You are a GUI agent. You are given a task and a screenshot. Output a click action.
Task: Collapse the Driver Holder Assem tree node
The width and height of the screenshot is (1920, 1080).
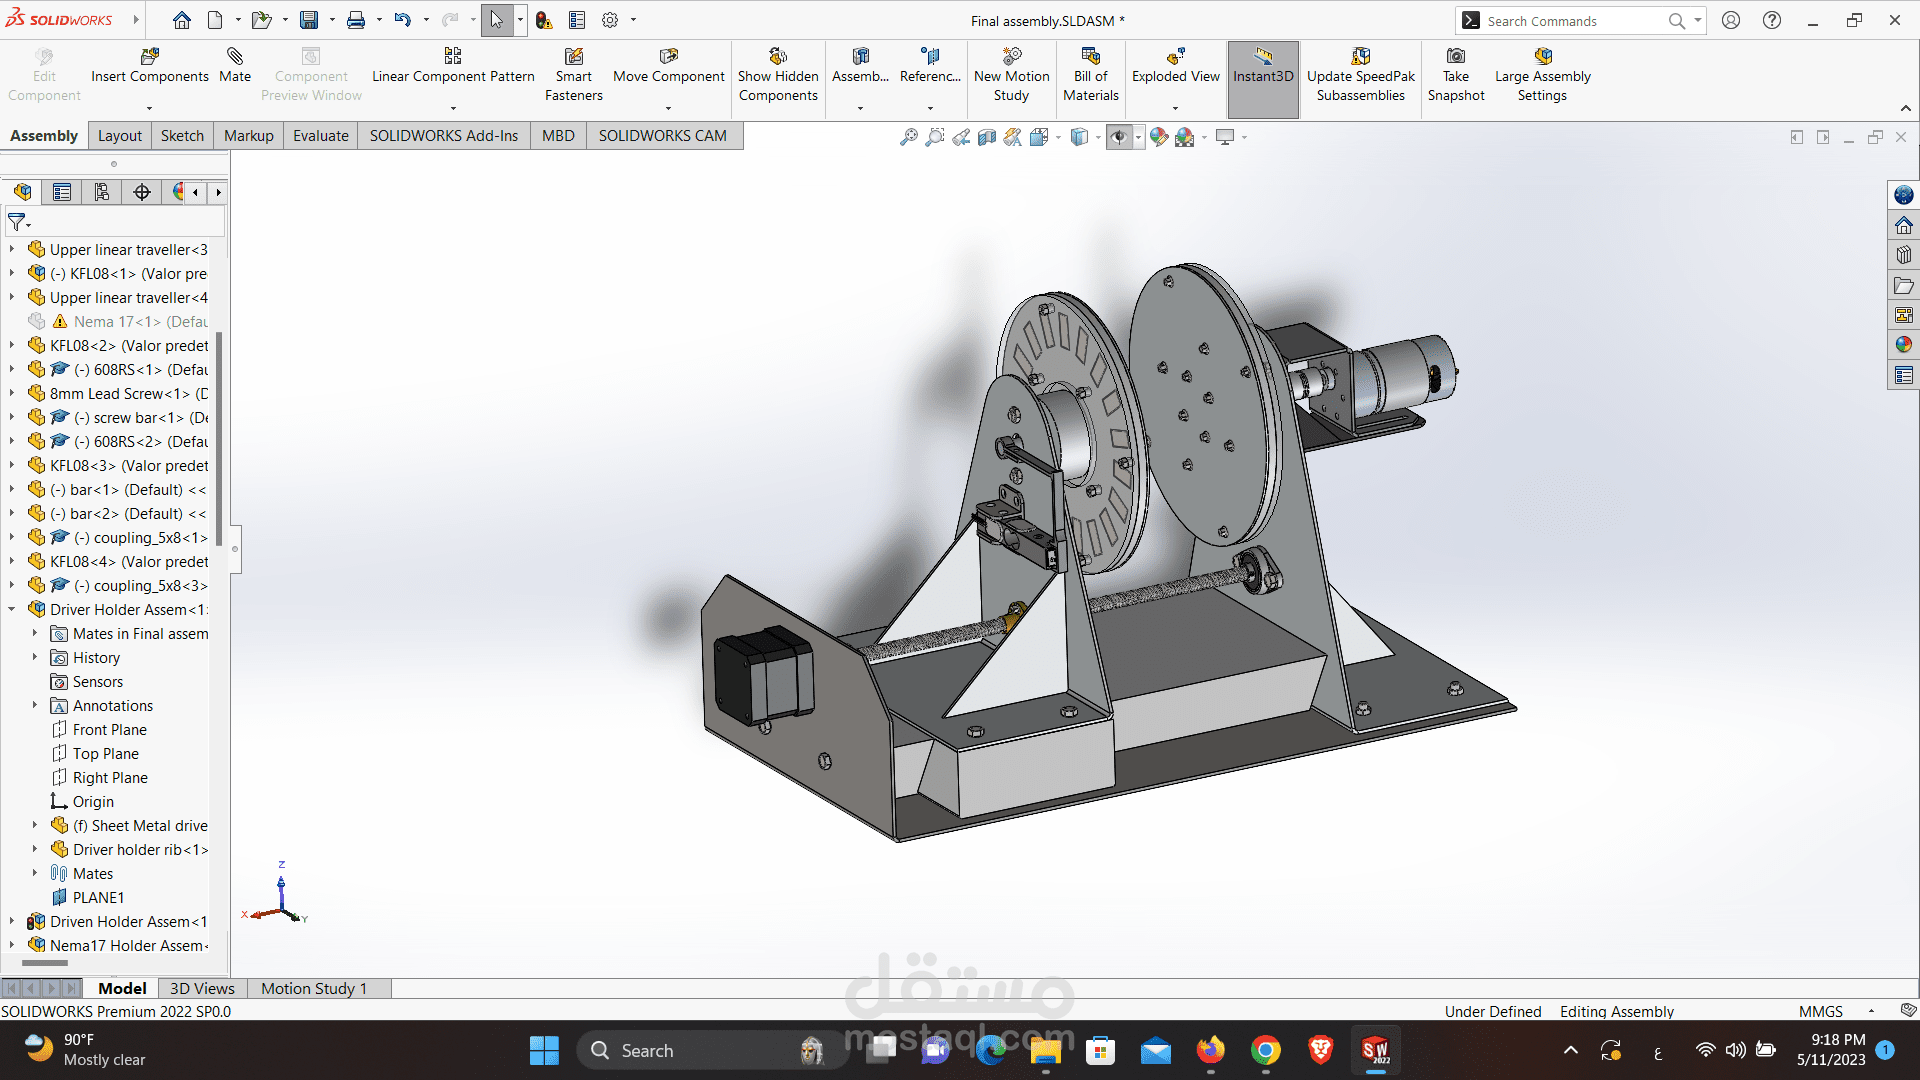click(x=11, y=609)
